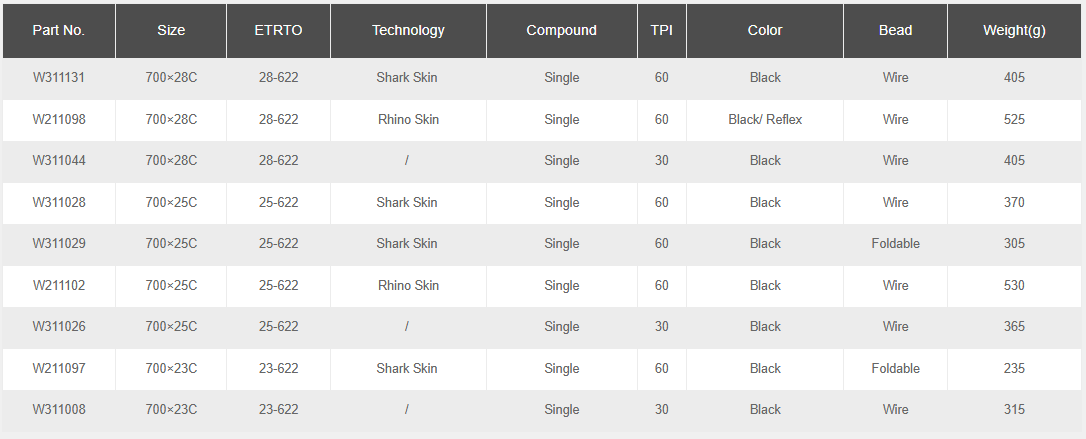
Task: Click part number W211097
Action: click(x=58, y=368)
